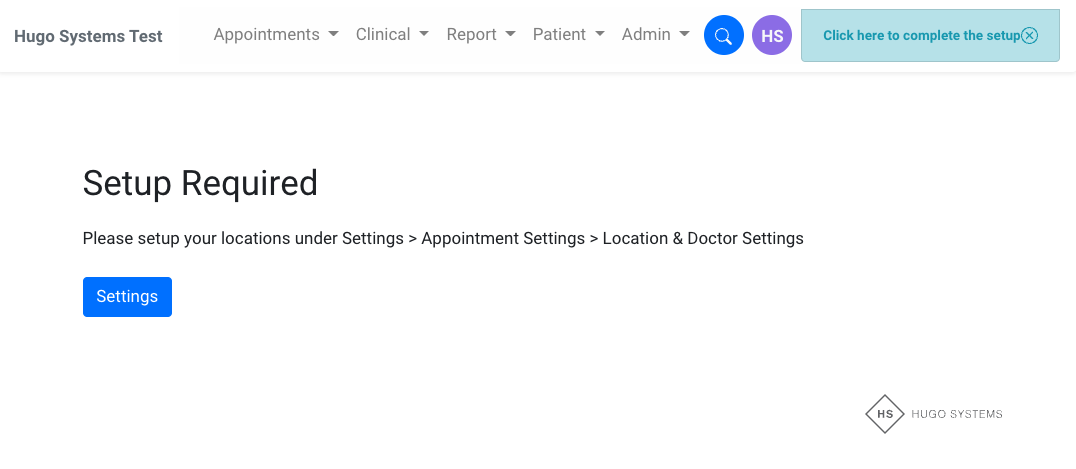Image resolution: width=1076 pixels, height=469 pixels.
Task: Open the Report menu
Action: 472,34
